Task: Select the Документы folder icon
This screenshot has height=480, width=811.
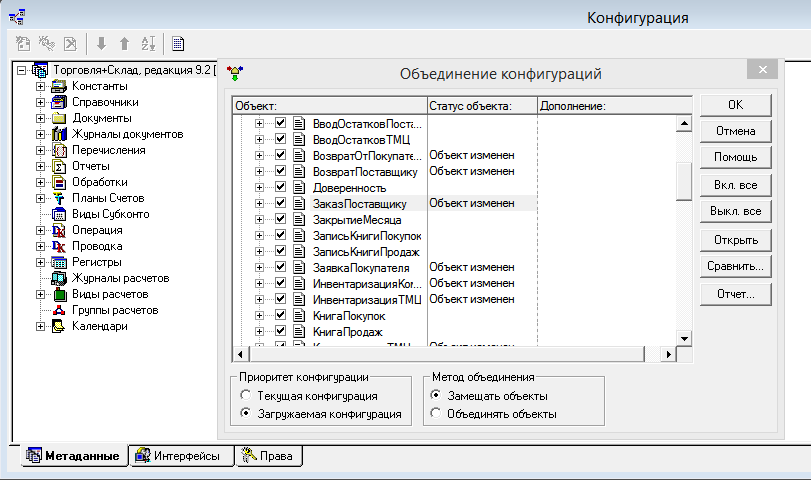Action: tap(59, 118)
